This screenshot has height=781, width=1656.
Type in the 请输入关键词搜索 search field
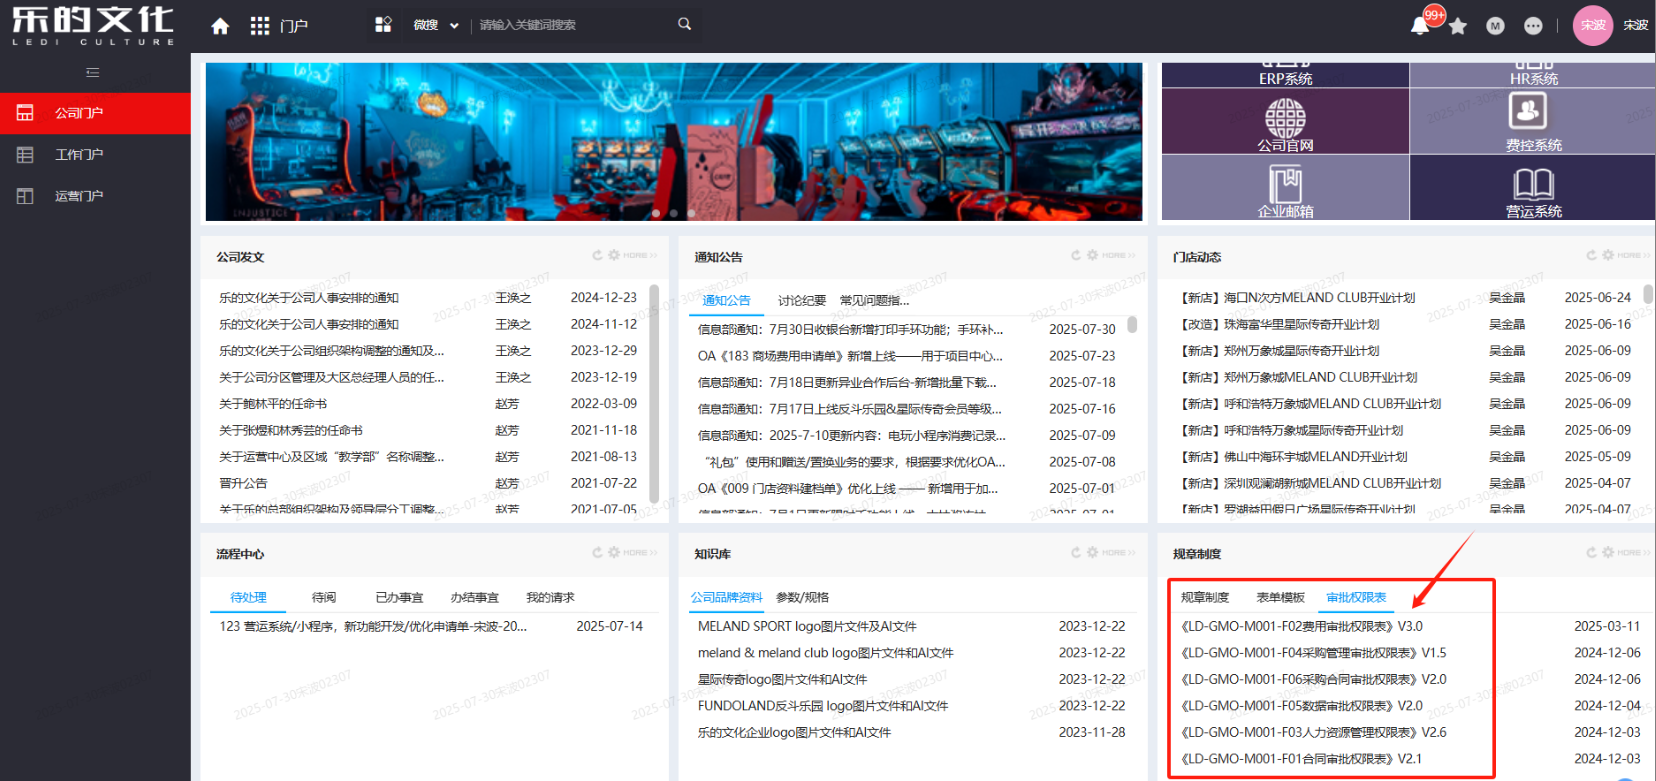point(570,25)
